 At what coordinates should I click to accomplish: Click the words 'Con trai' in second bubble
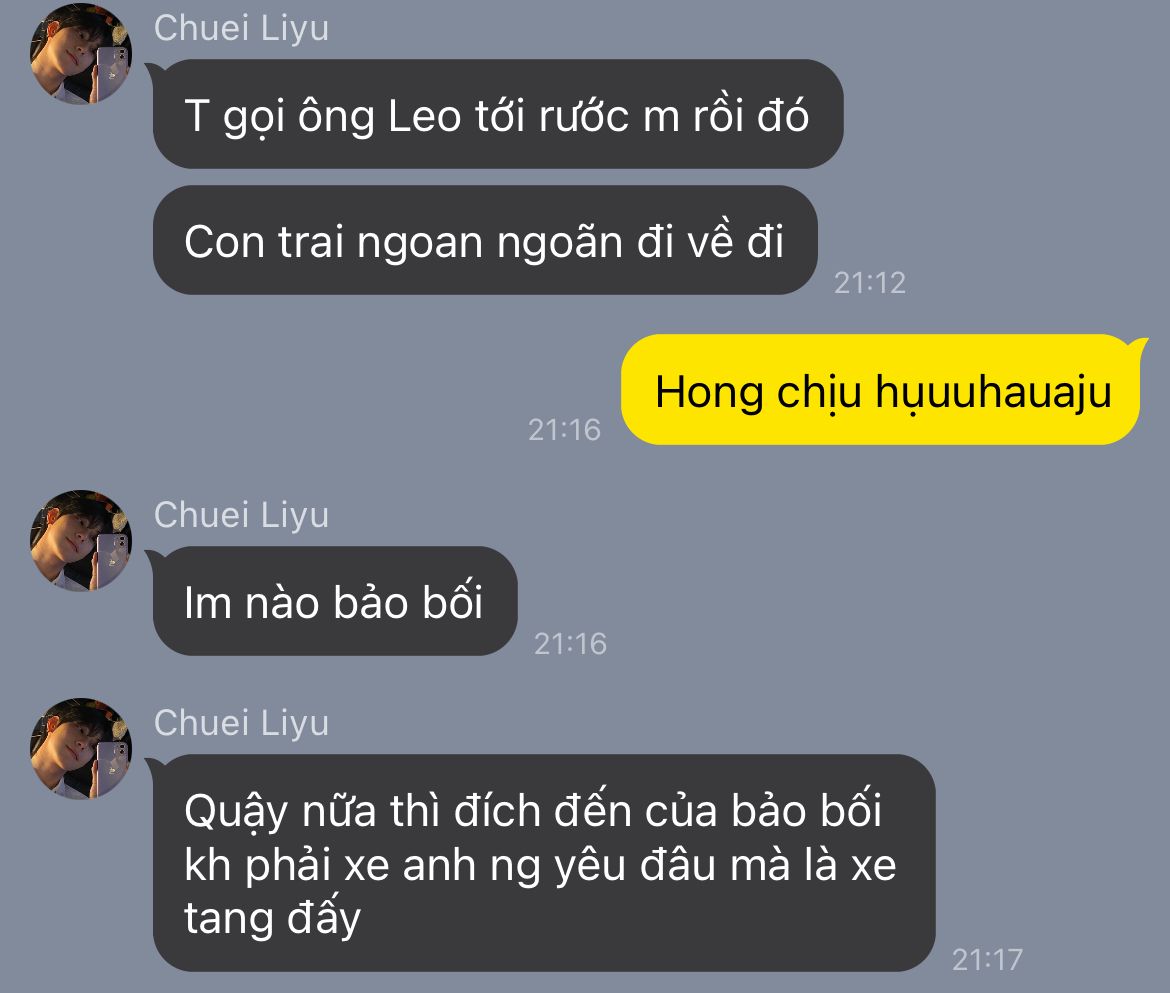coord(265,242)
